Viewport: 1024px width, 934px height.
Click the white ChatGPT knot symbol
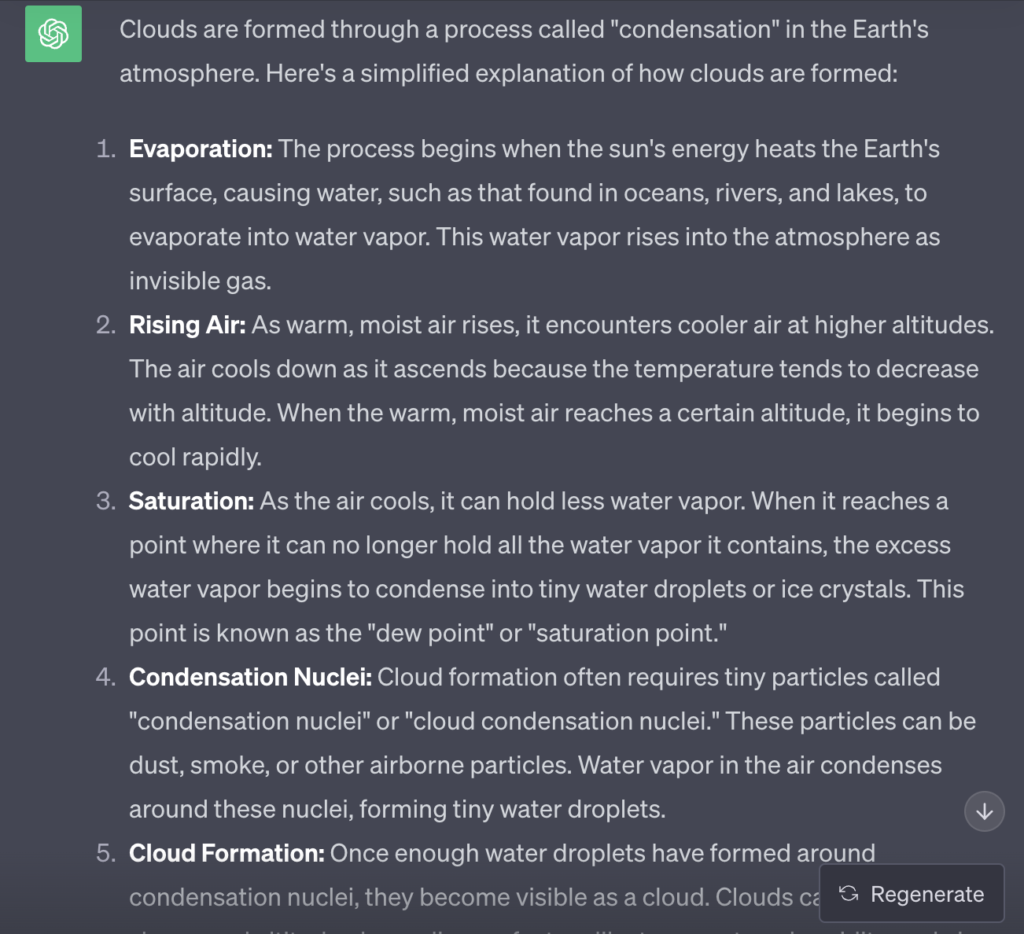point(52,33)
